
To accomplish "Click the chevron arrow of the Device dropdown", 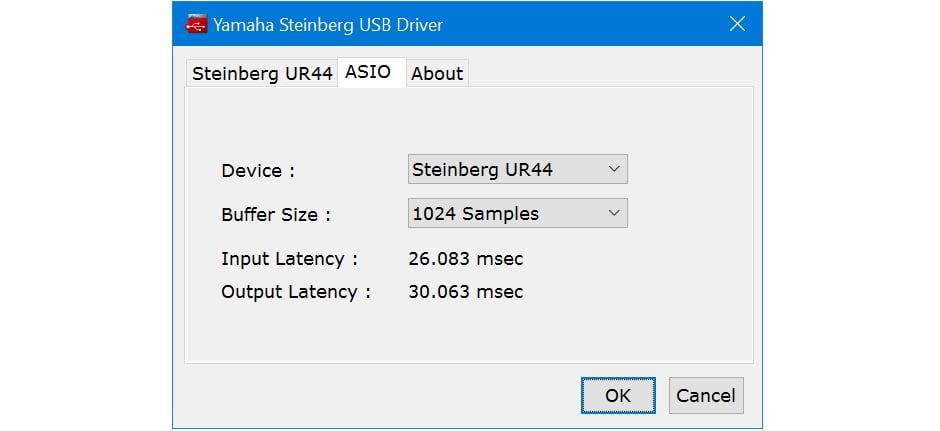I will tap(614, 169).
